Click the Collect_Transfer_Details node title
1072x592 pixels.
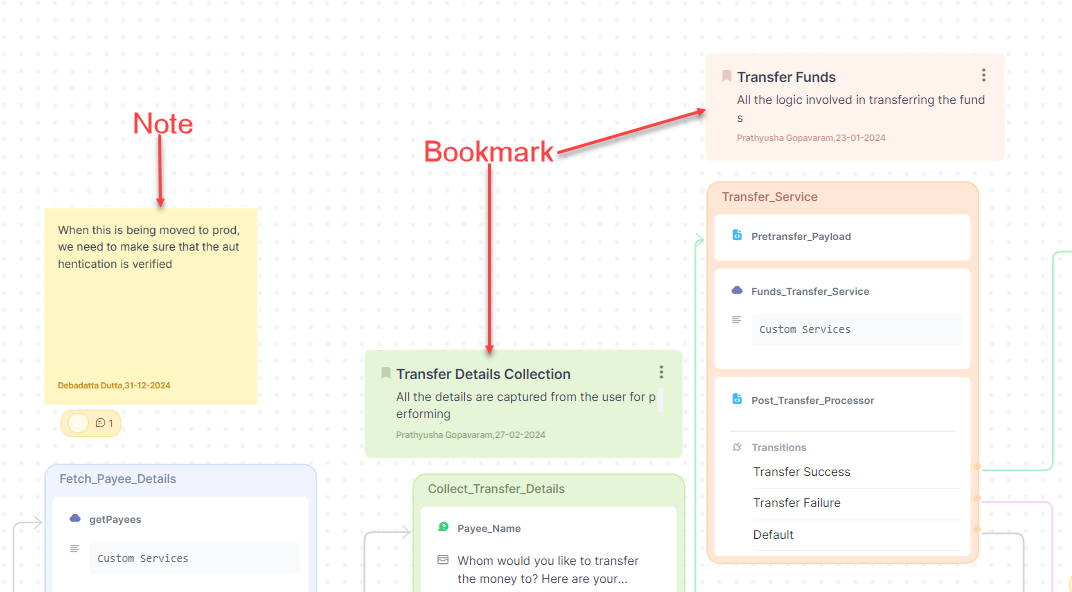coord(496,489)
